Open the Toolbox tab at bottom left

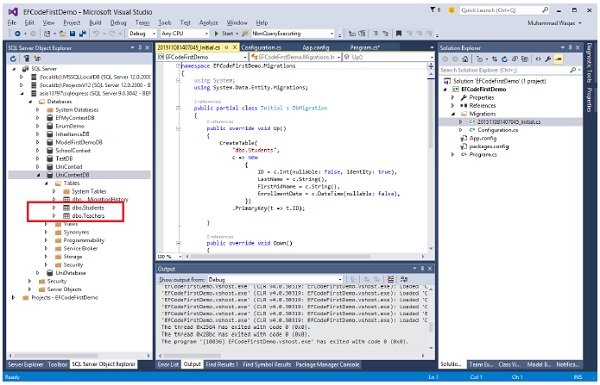click(x=57, y=364)
